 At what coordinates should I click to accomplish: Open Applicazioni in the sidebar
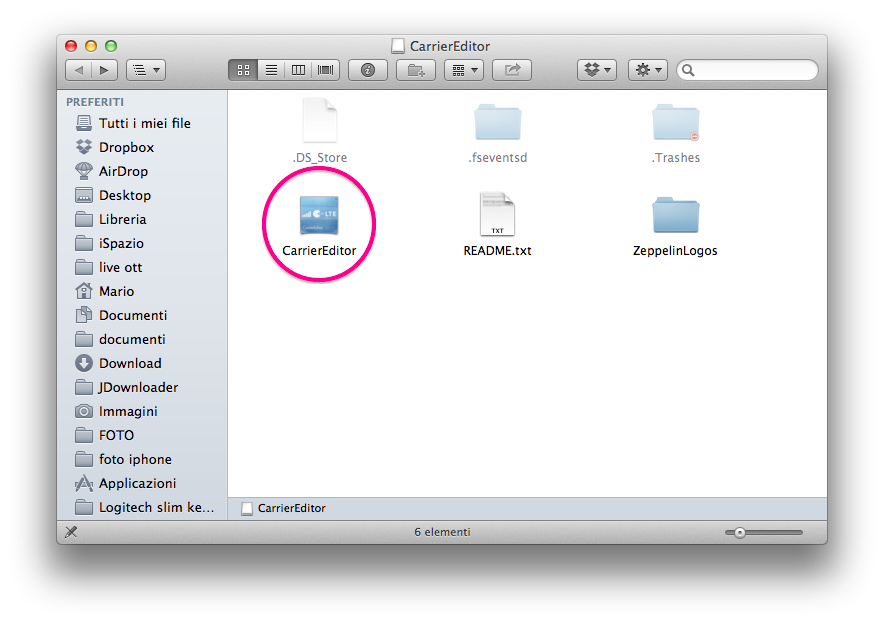point(137,483)
